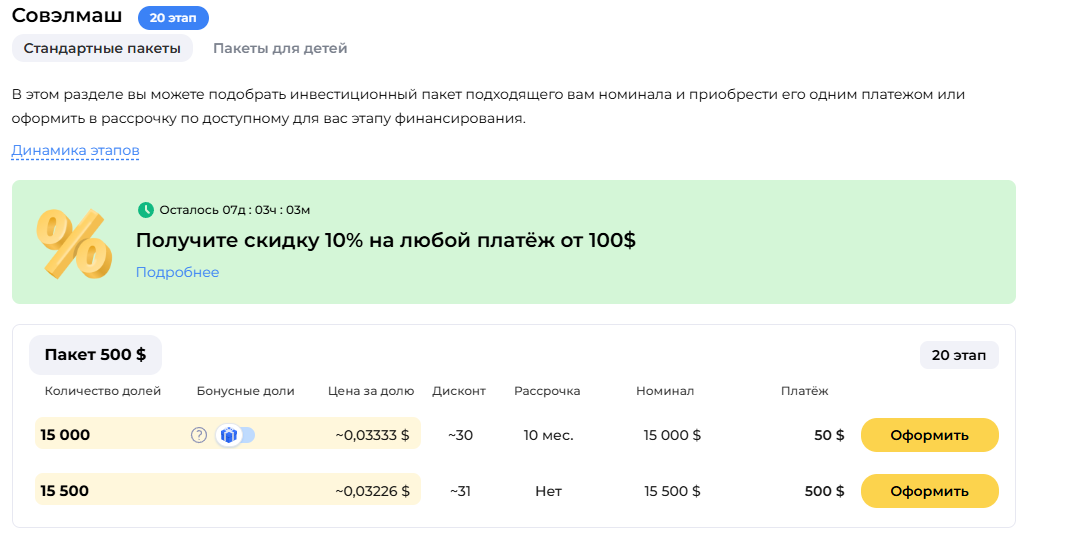Image resolution: width=1085 pixels, height=535 pixels.
Task: Click Оформить for the 500 $ payment
Action: [x=929, y=491]
